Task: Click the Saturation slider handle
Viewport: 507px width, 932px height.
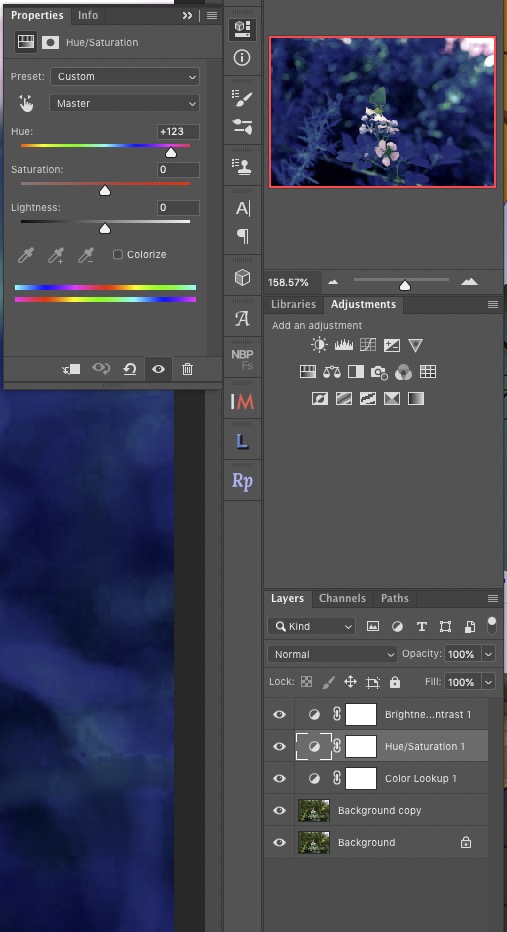Action: coord(105,191)
